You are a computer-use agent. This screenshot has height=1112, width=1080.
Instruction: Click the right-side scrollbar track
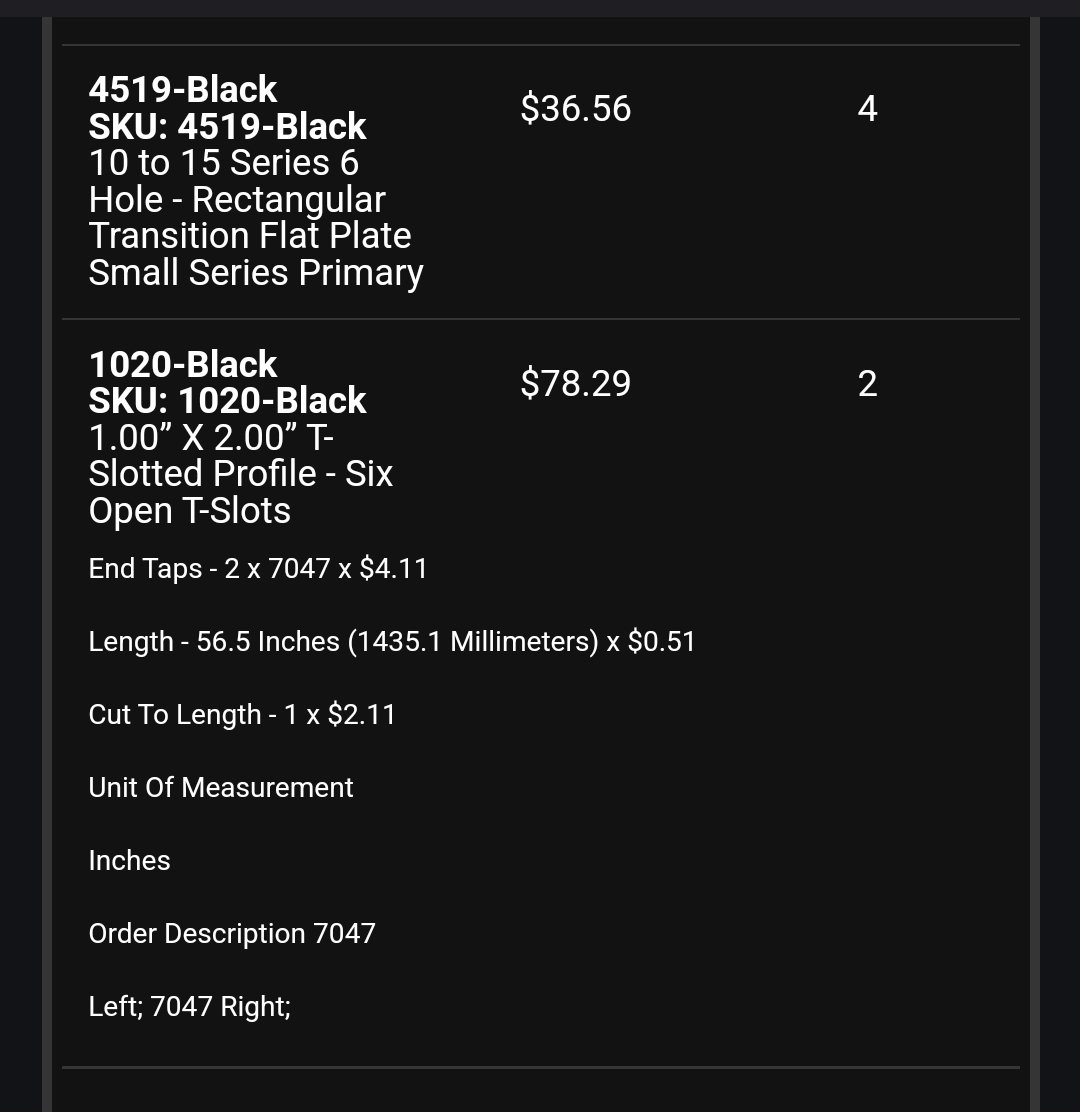coord(1035,565)
